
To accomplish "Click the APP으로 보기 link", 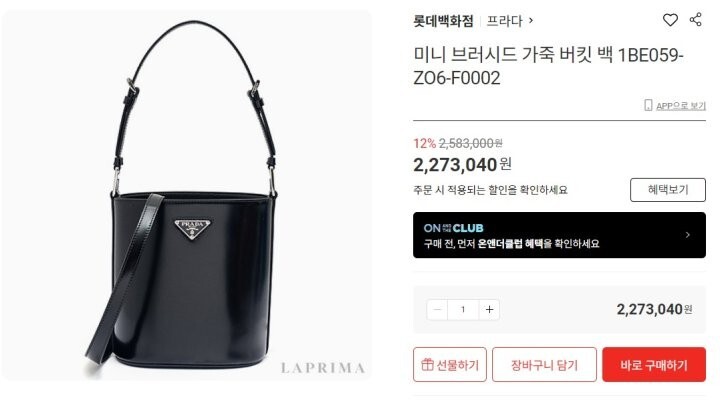I will (681, 106).
